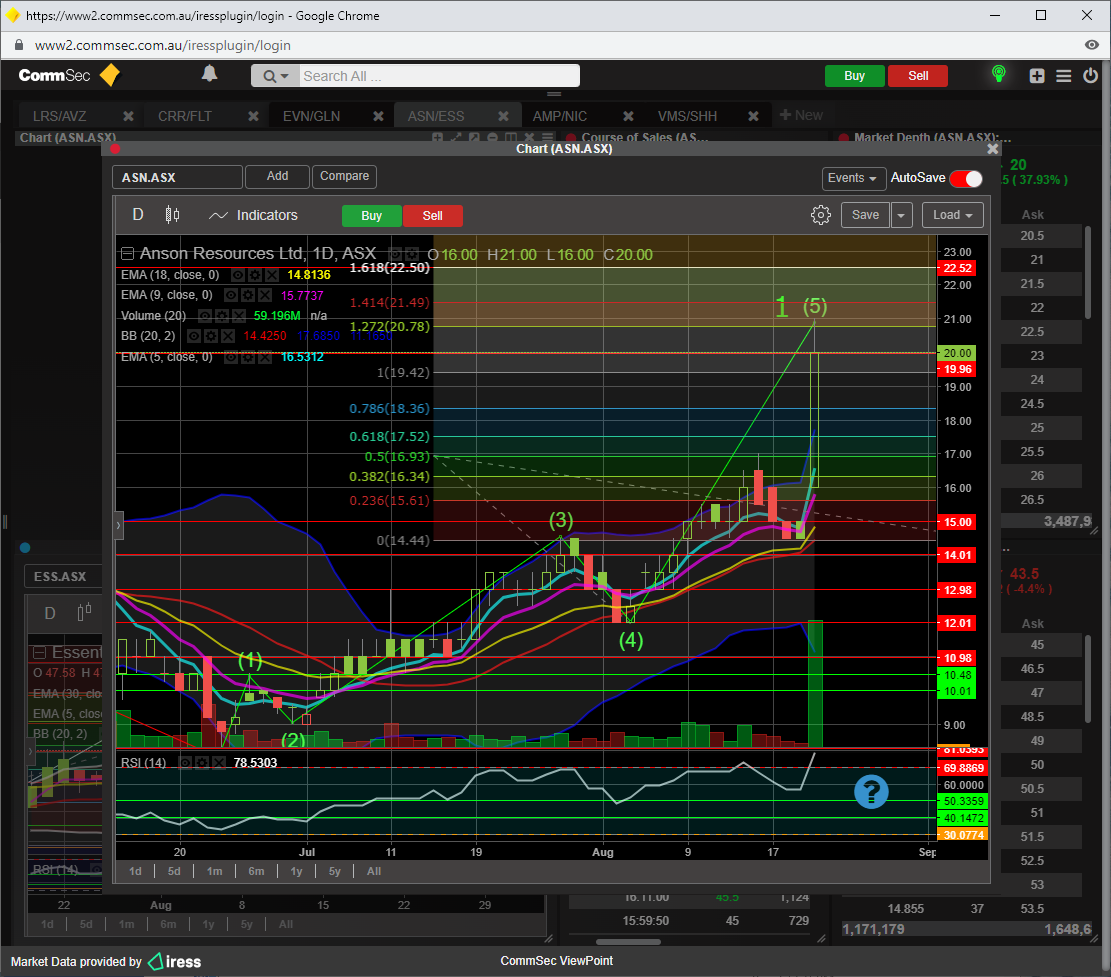Remove the Volume (20) indicator
The image size is (1111, 977).
(238, 316)
